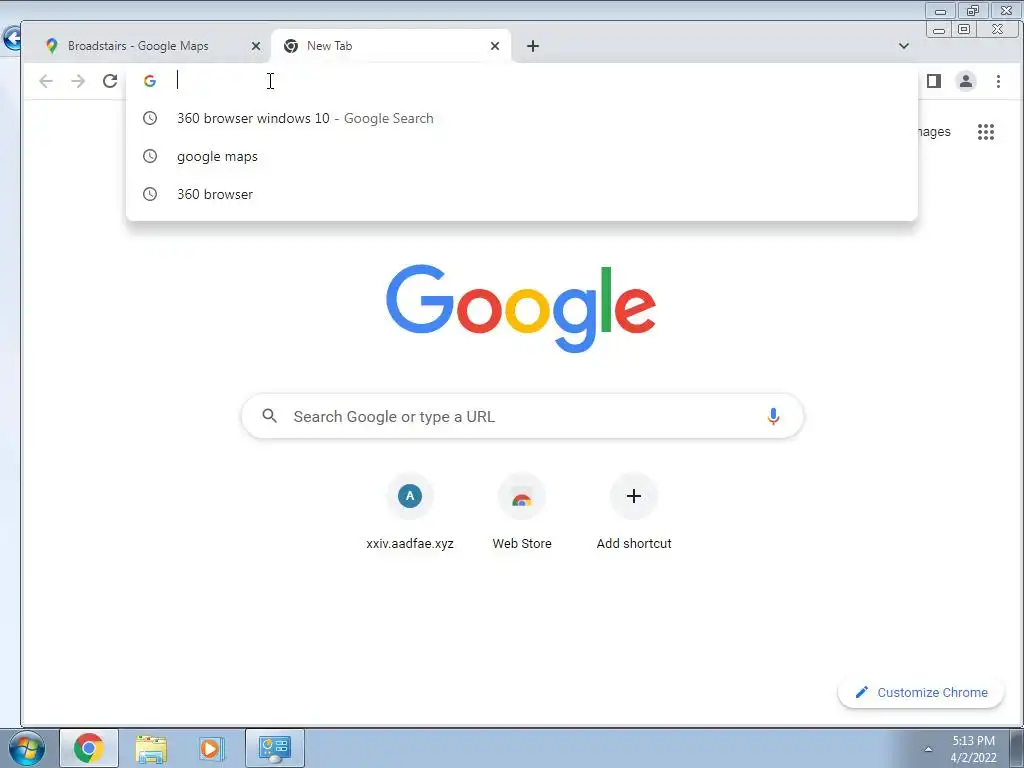
Task: Select suggestion "360 browser windows 10"
Action: point(521,118)
